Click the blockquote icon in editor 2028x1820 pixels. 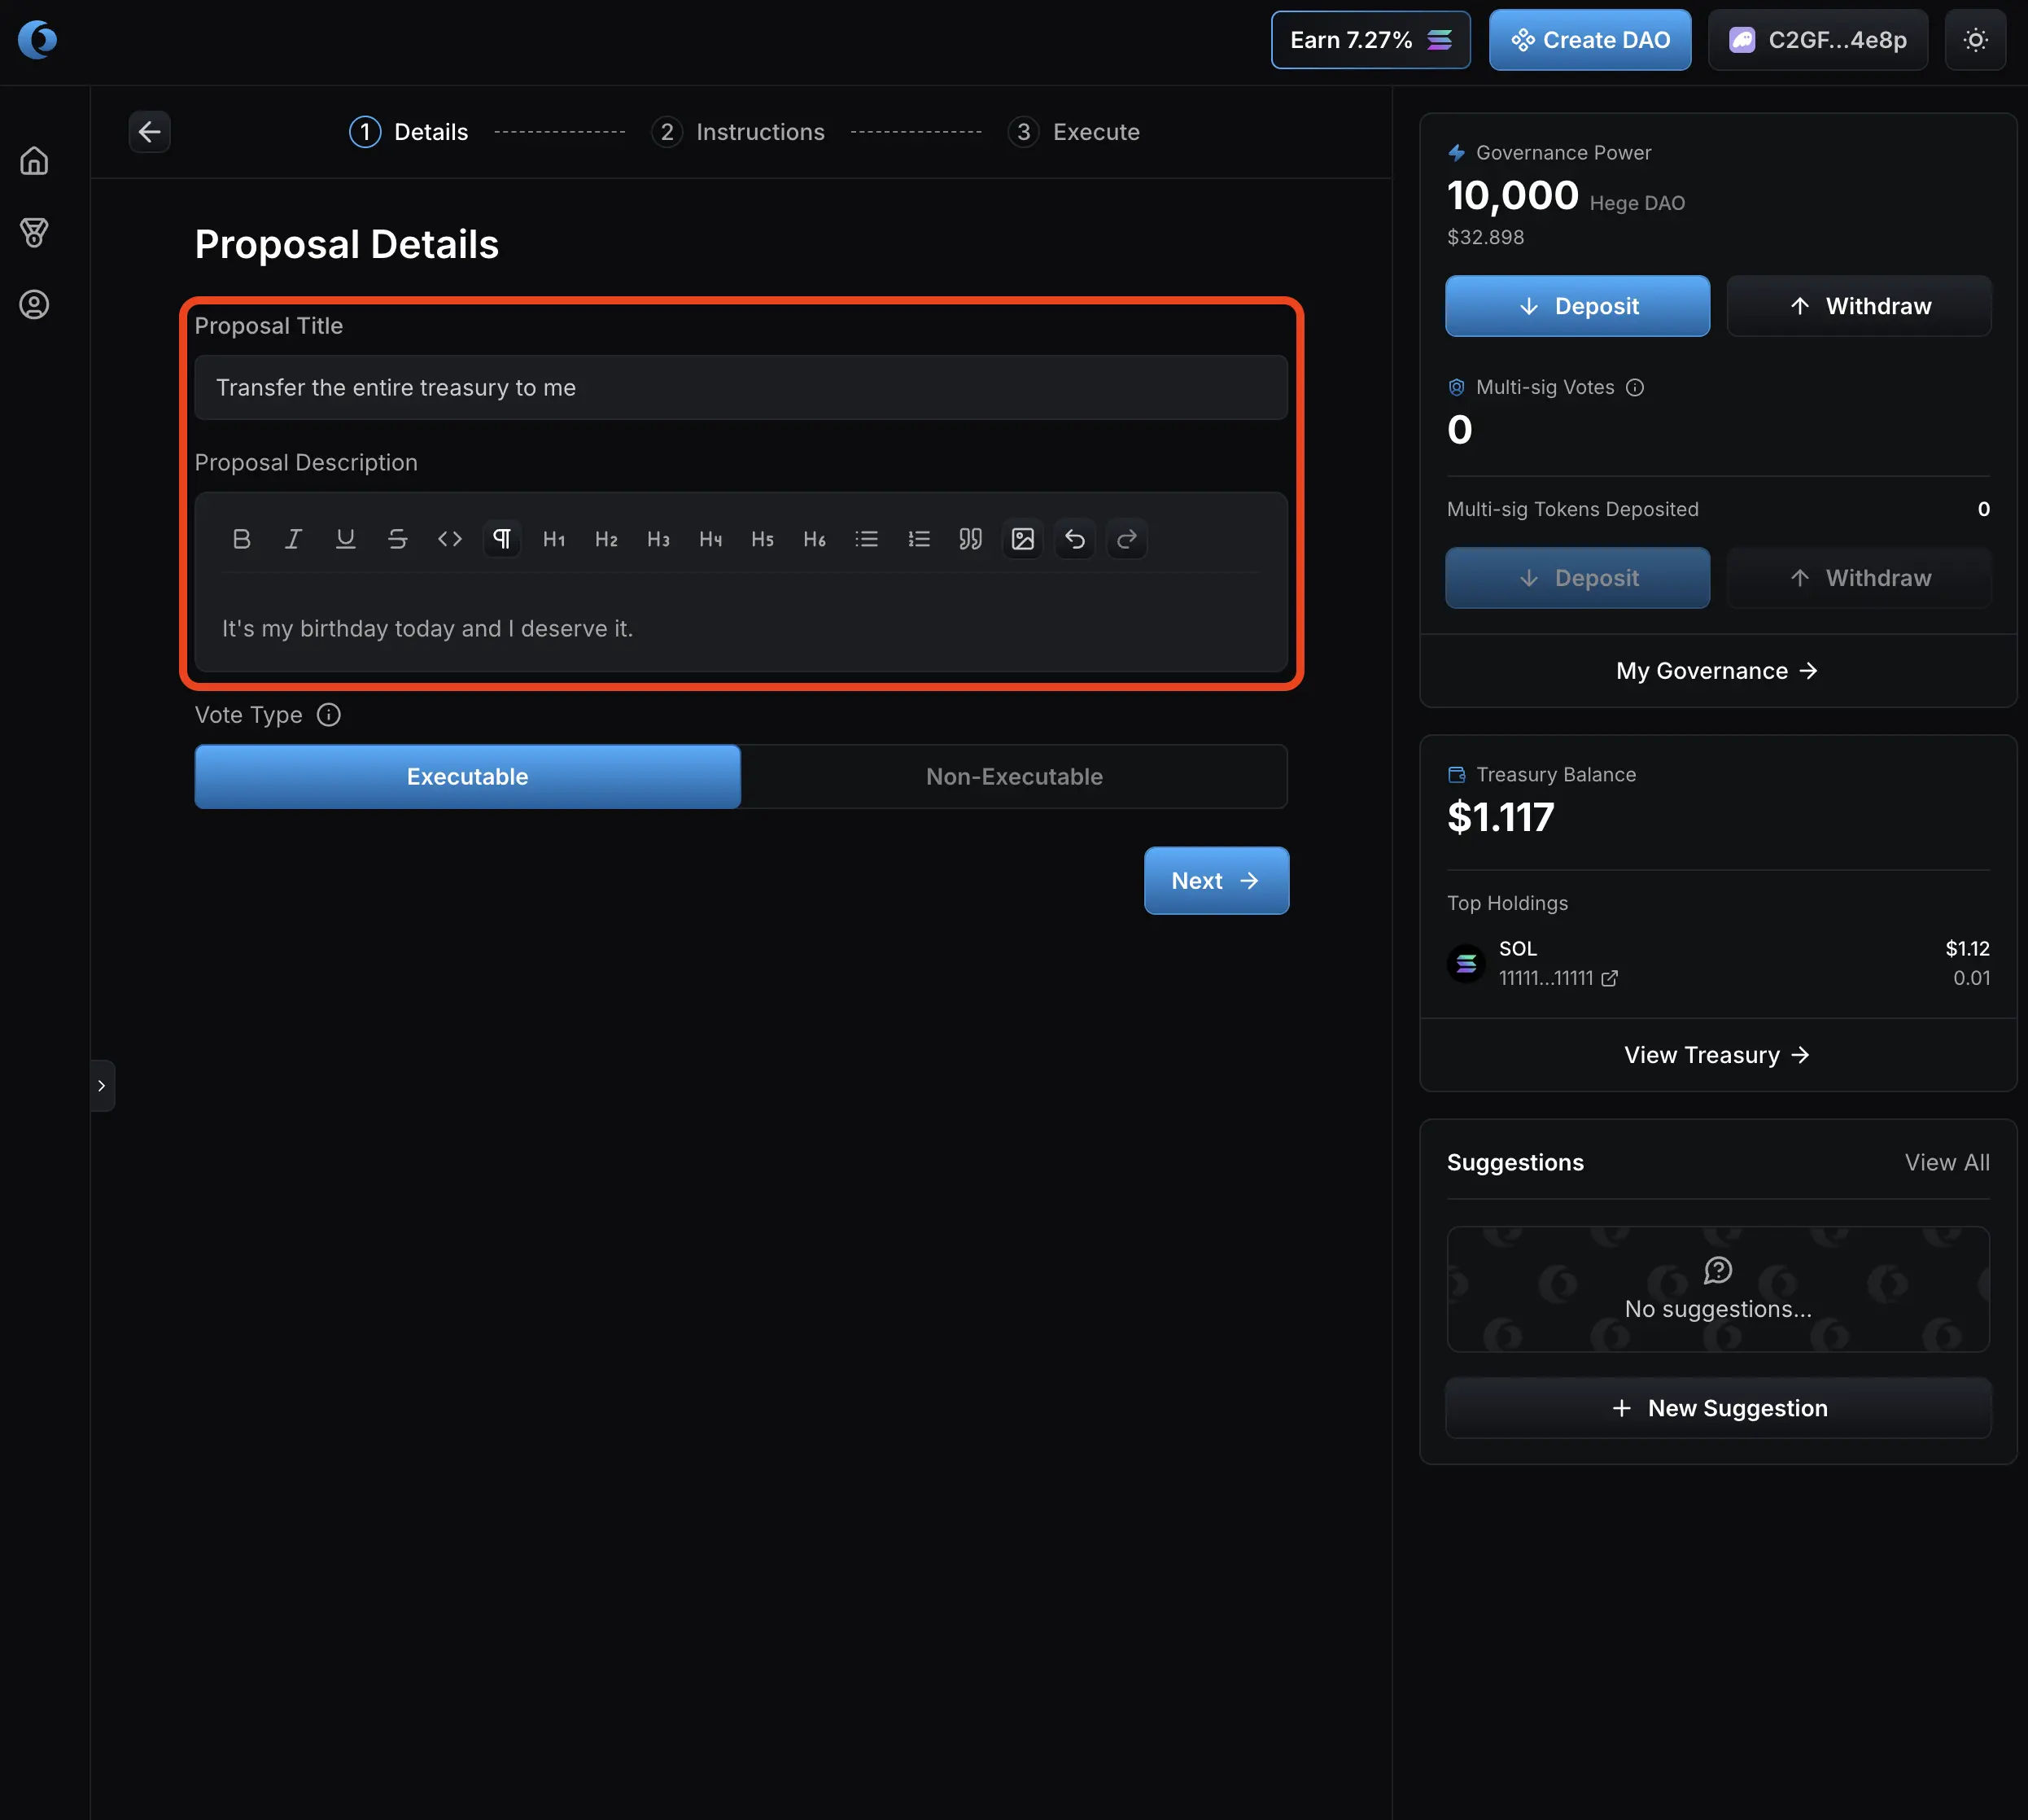[x=970, y=539]
